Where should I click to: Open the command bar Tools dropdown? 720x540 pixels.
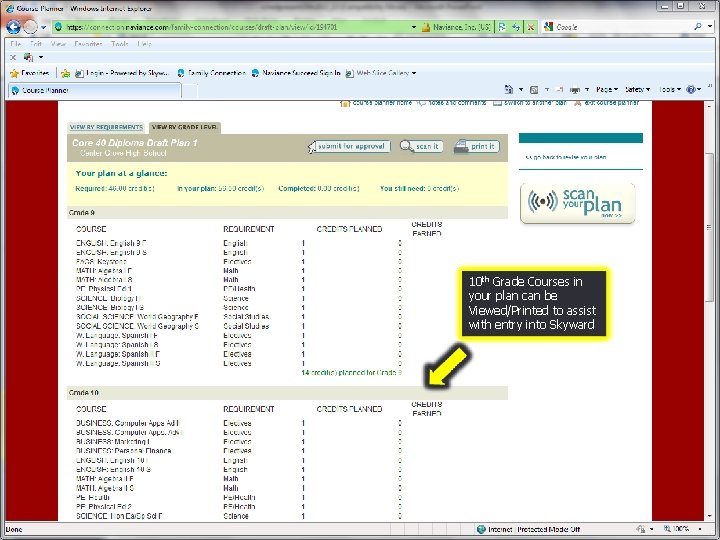669,90
